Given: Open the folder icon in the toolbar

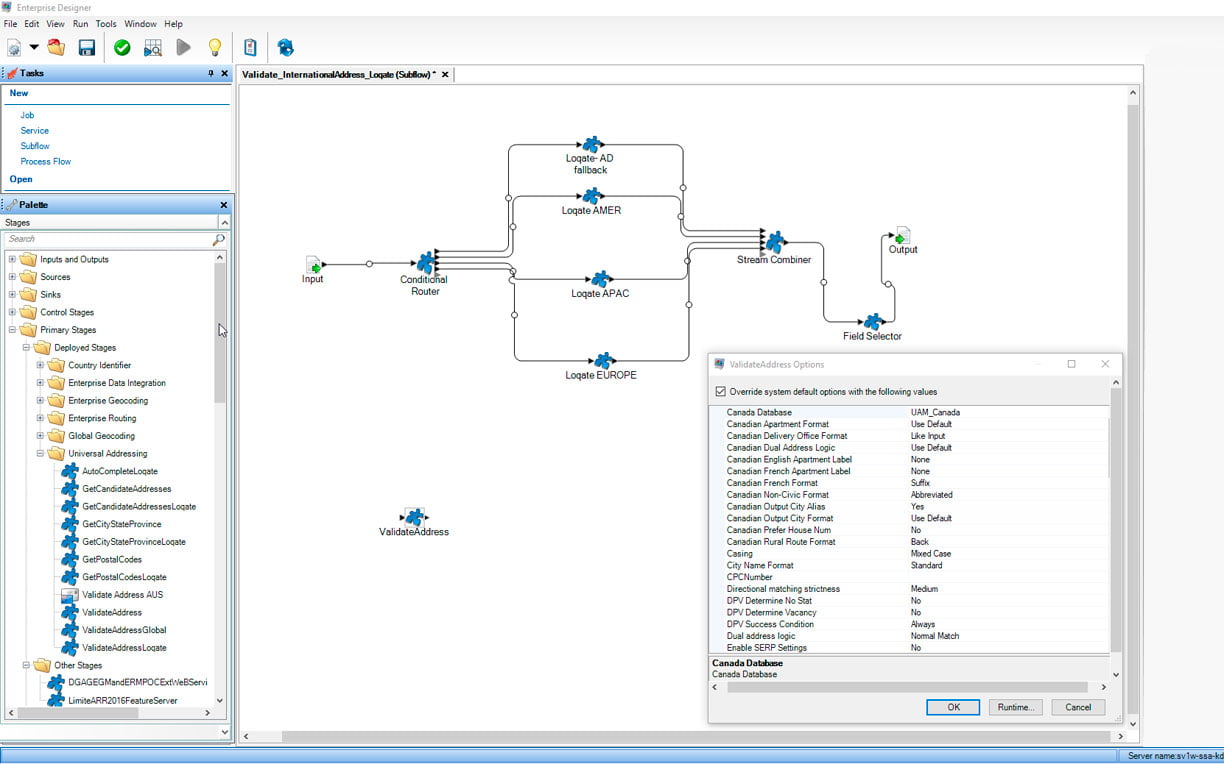Looking at the screenshot, I should (56, 47).
